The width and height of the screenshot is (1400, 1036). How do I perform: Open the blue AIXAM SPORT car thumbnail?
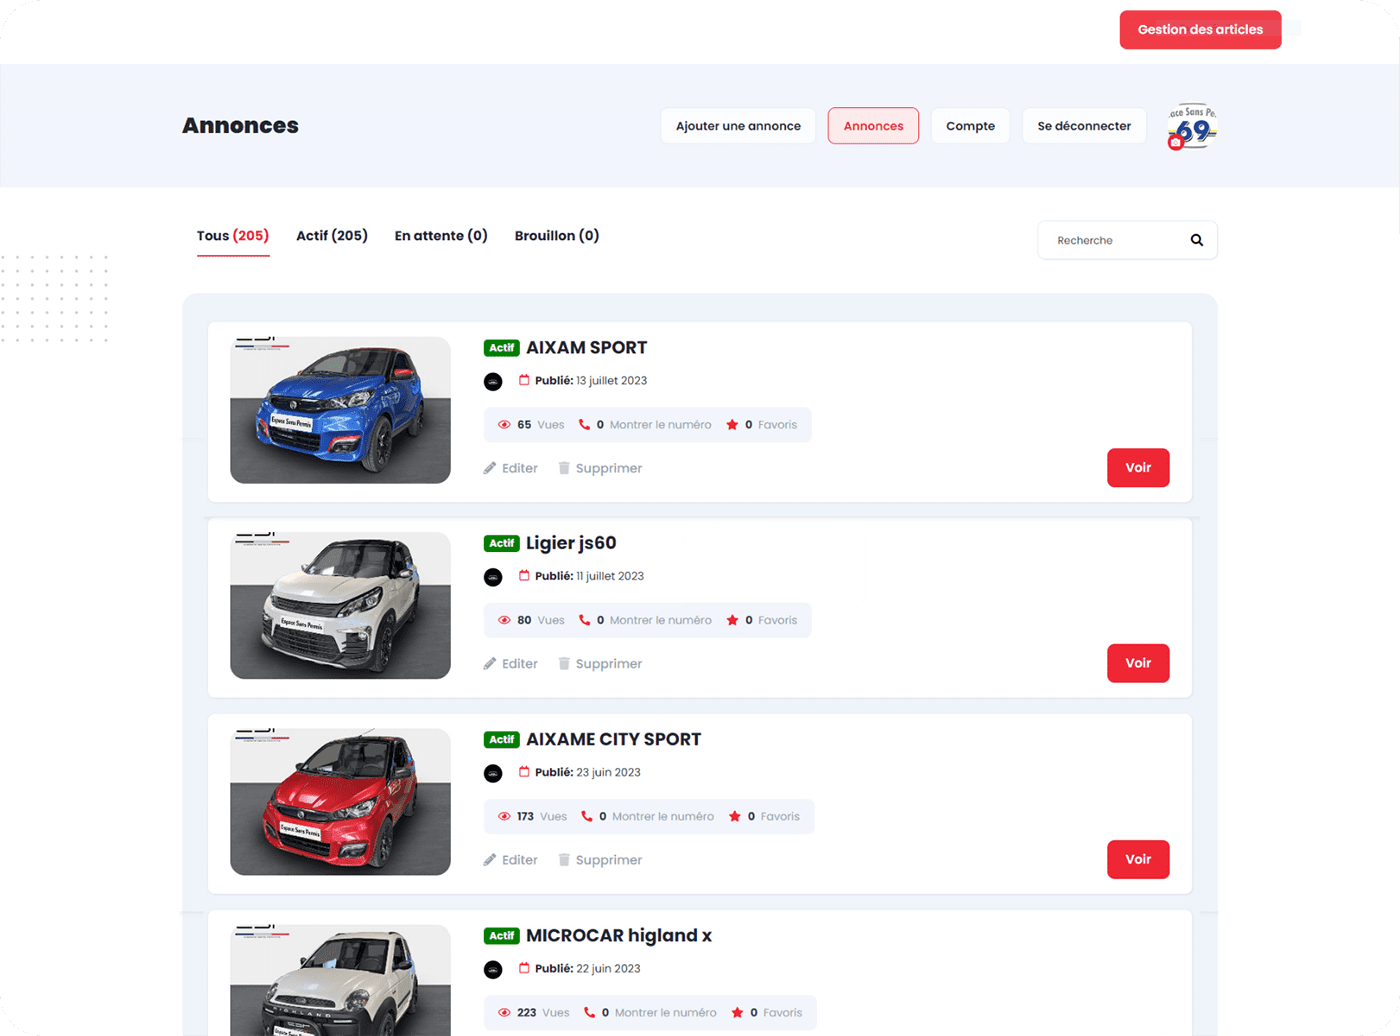point(340,410)
